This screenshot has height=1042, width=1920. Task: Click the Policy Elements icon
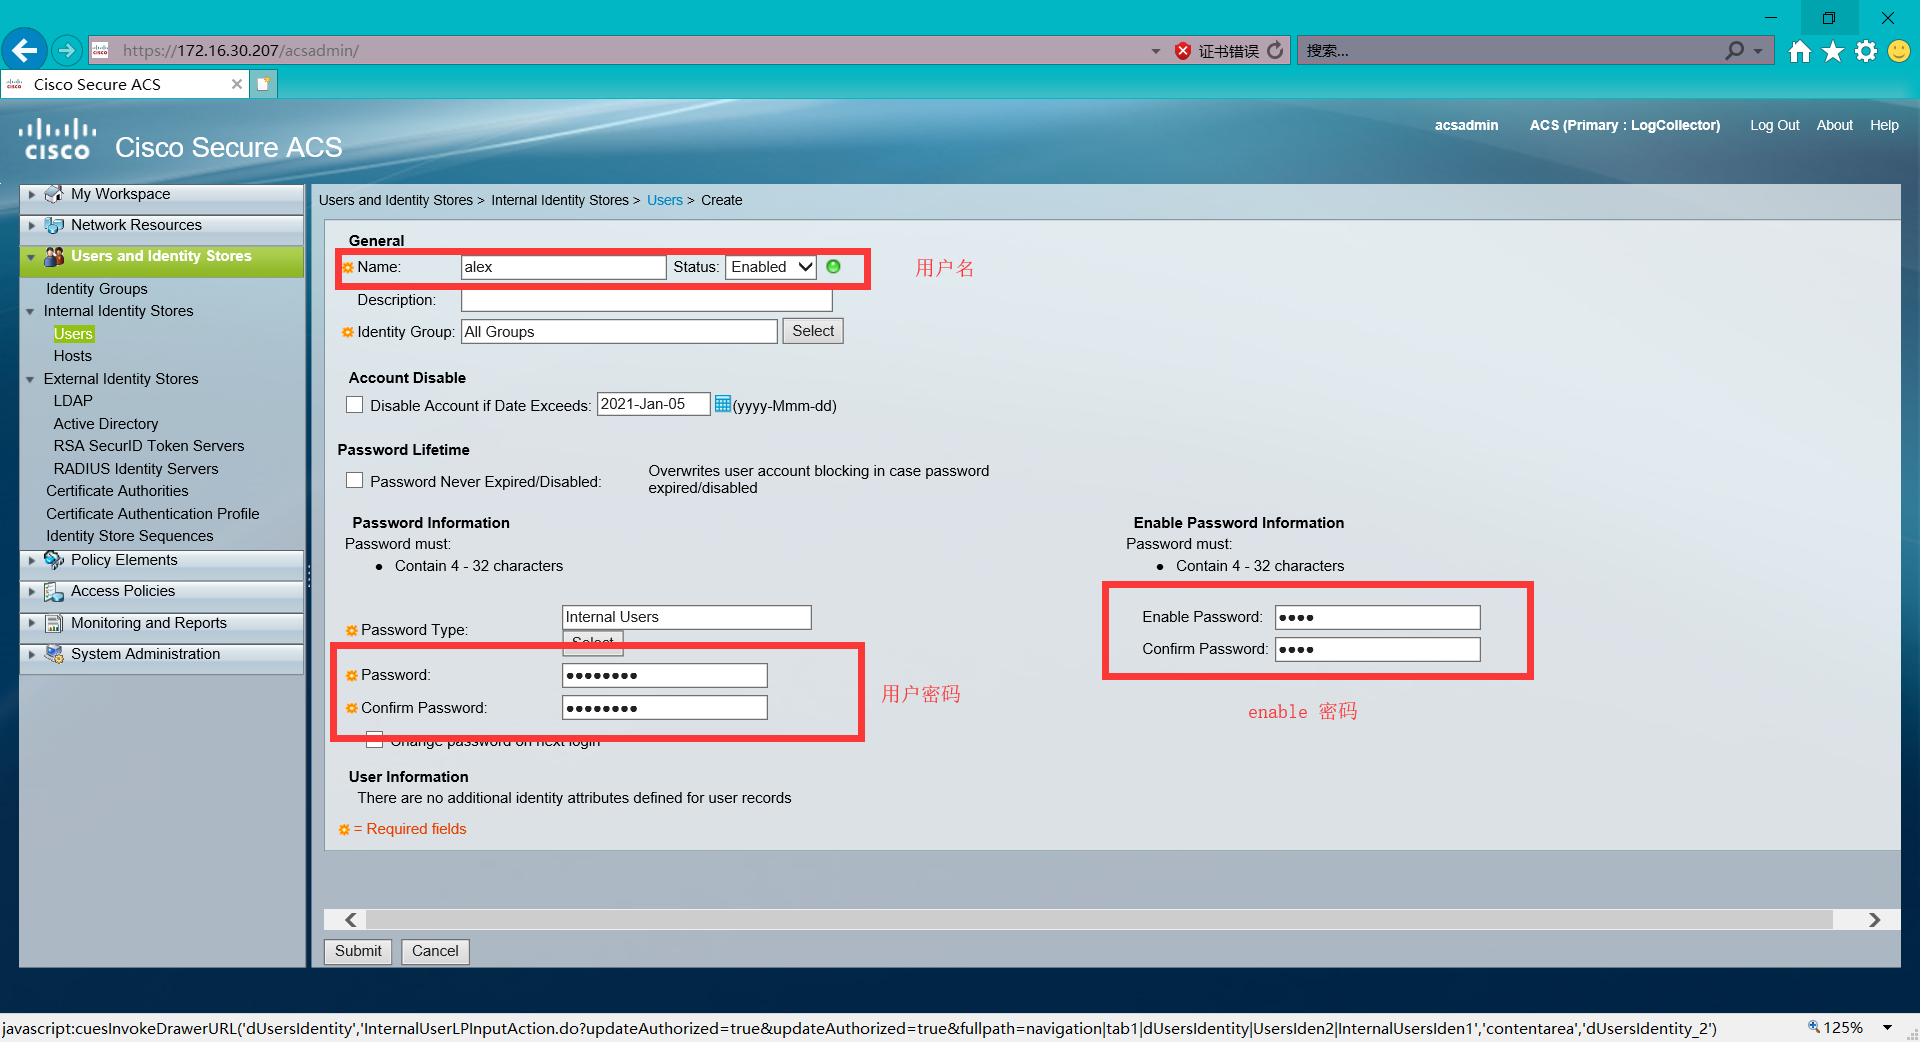(x=54, y=560)
